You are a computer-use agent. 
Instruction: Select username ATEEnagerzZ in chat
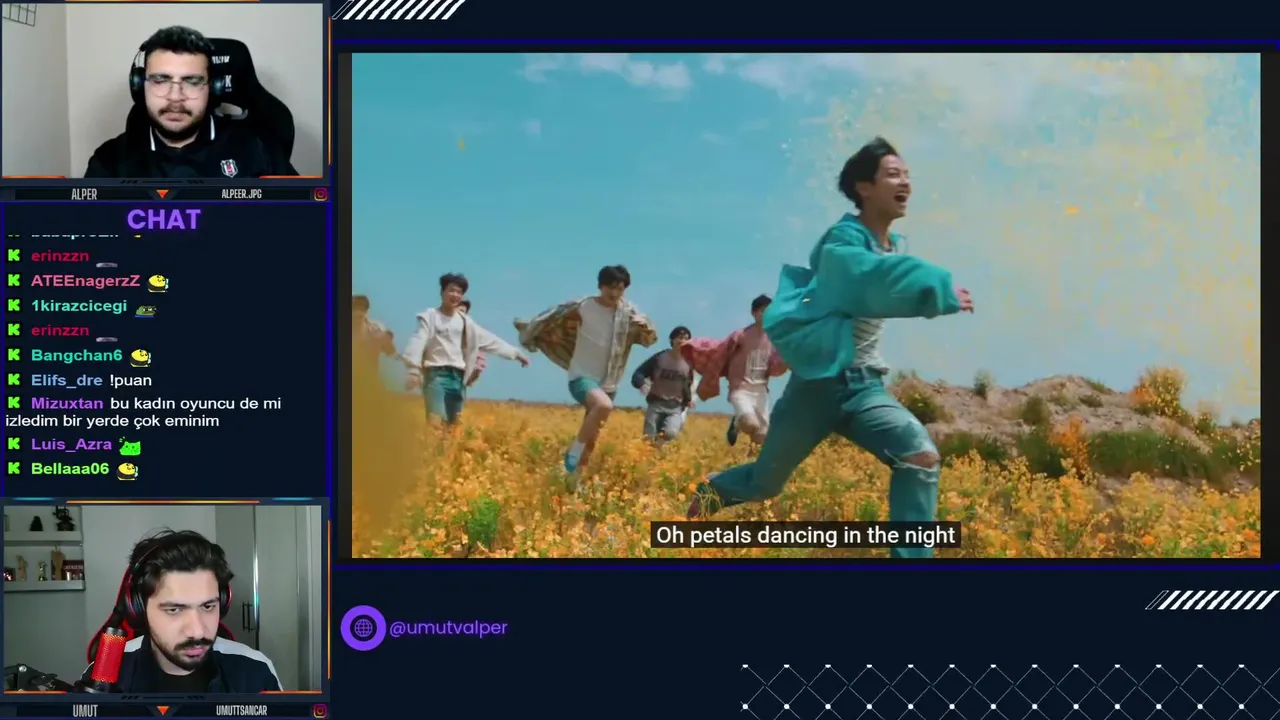[85, 281]
